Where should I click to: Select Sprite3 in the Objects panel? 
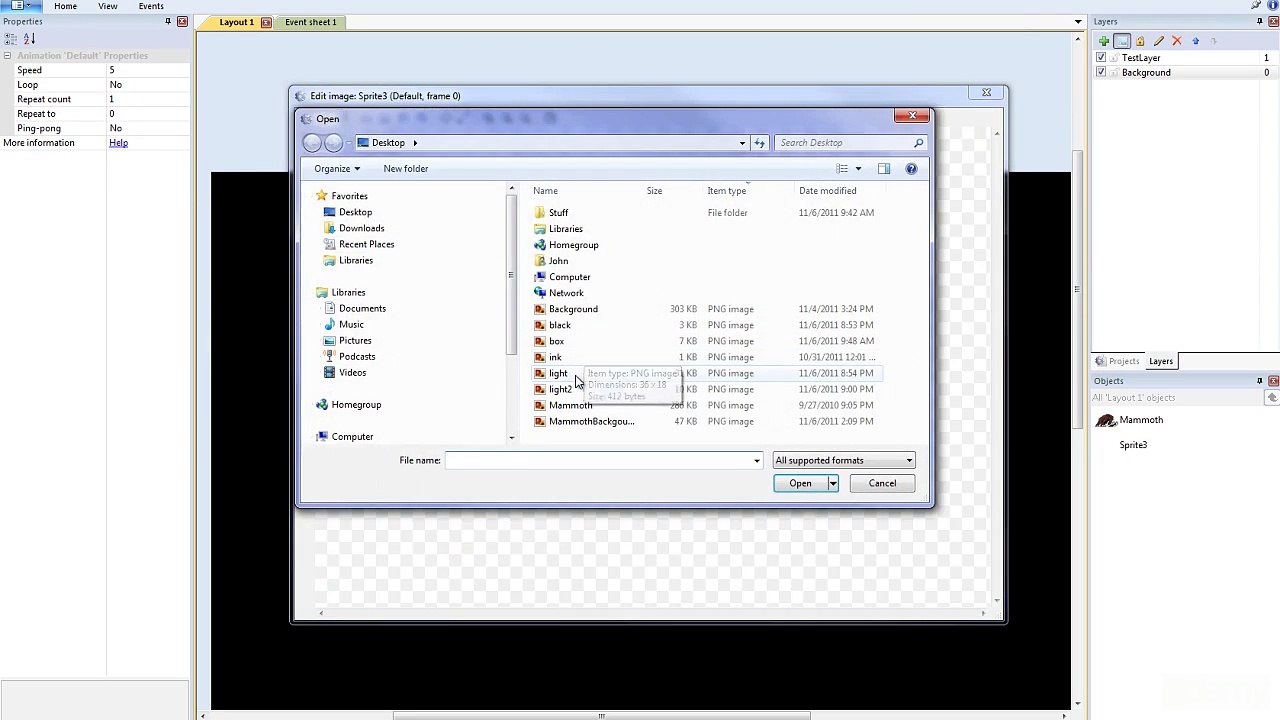click(x=1133, y=445)
